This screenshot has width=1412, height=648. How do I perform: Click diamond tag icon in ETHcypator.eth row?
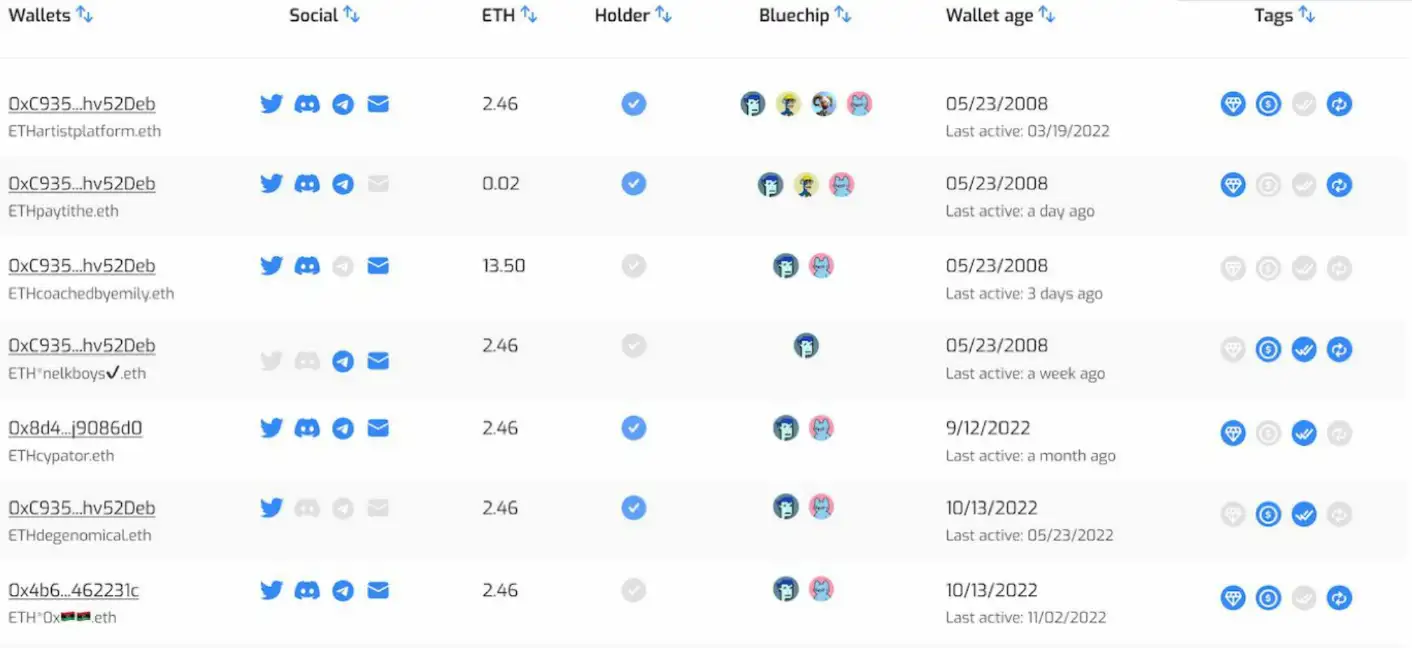(x=1233, y=433)
